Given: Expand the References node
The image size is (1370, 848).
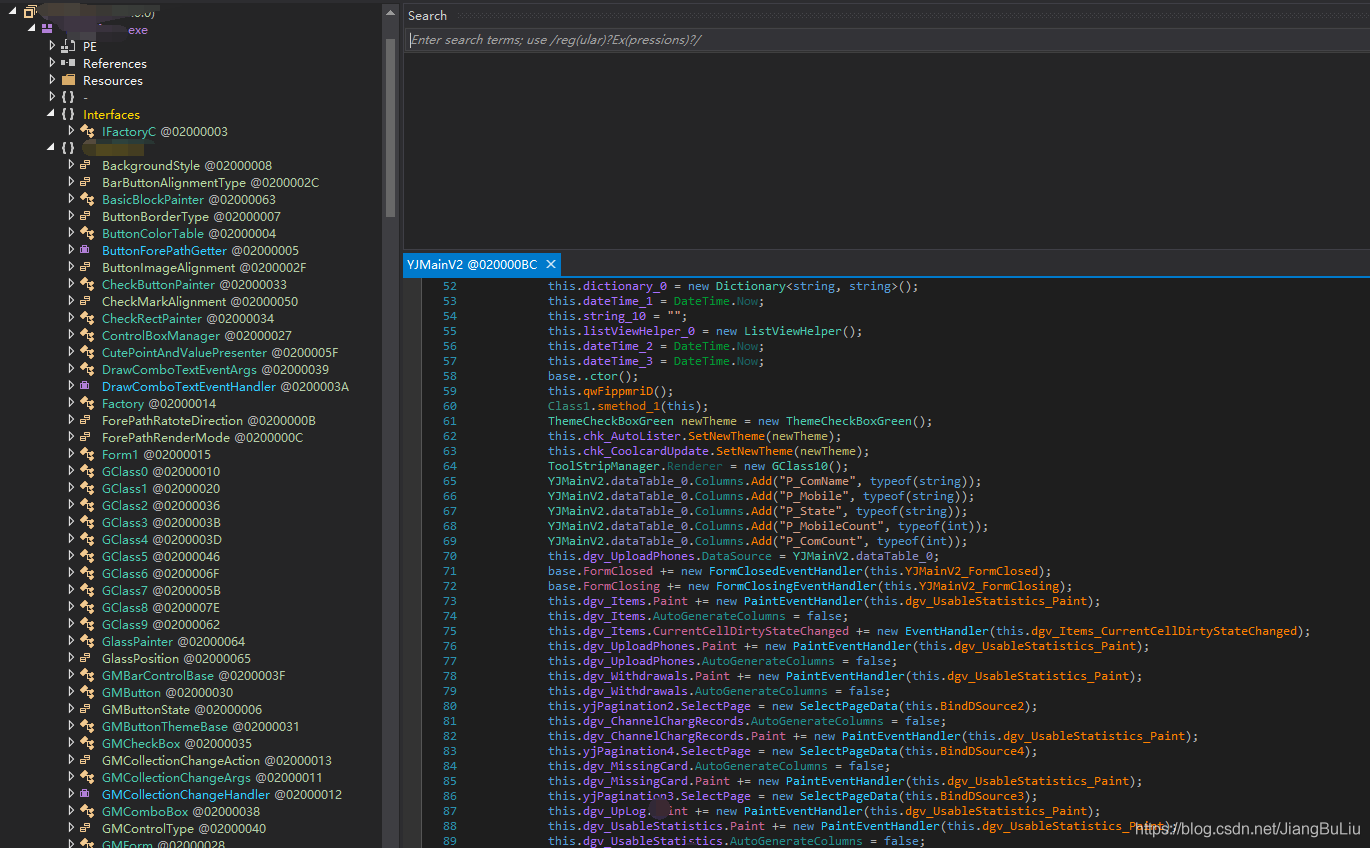Looking at the screenshot, I should [x=52, y=63].
